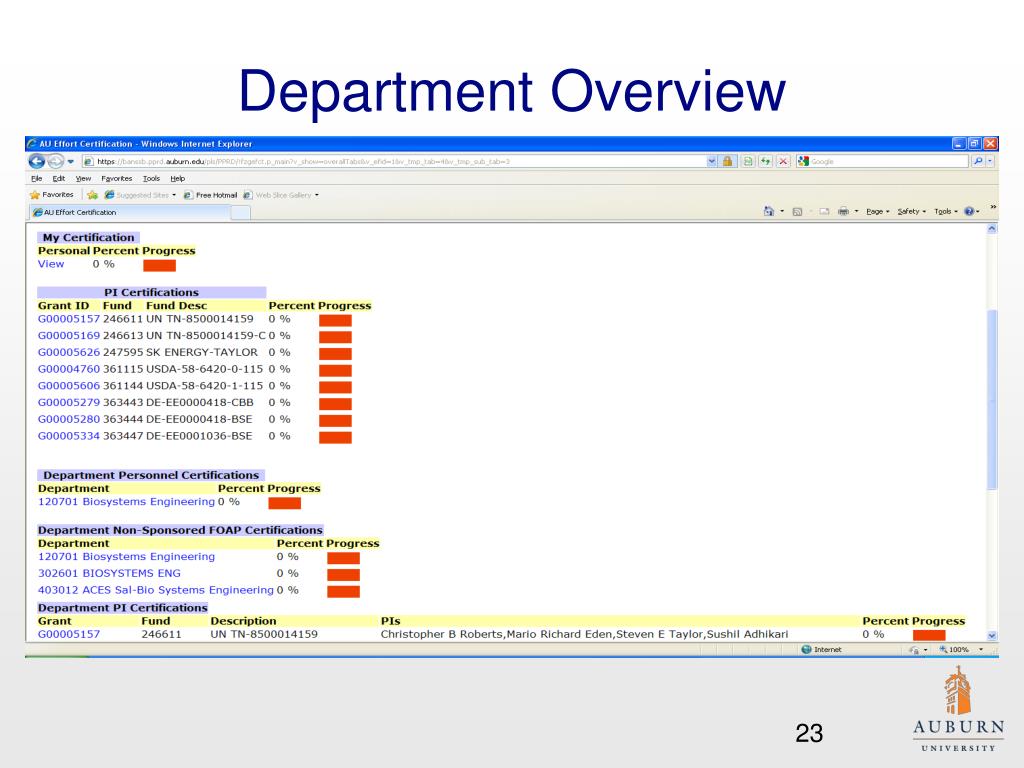Open the command bar Tools dropdown
Screen dimensions: 1024x768
click(x=946, y=211)
